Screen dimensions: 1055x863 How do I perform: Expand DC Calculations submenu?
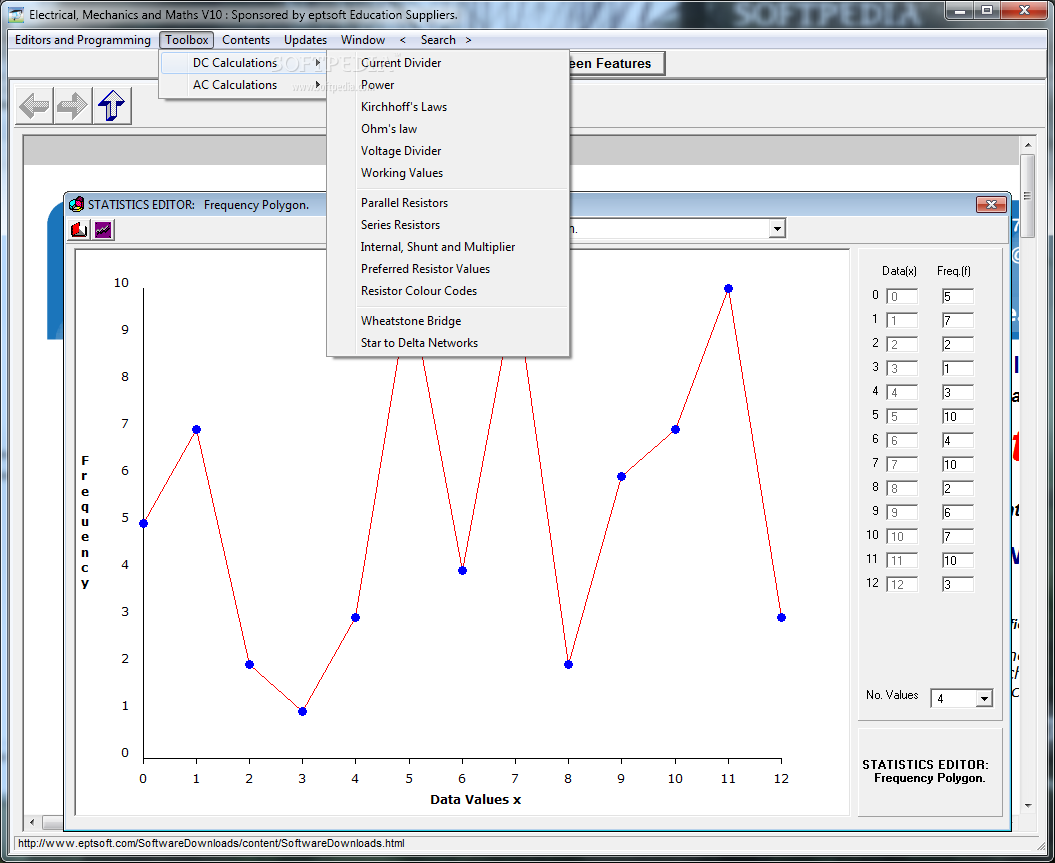click(x=243, y=63)
